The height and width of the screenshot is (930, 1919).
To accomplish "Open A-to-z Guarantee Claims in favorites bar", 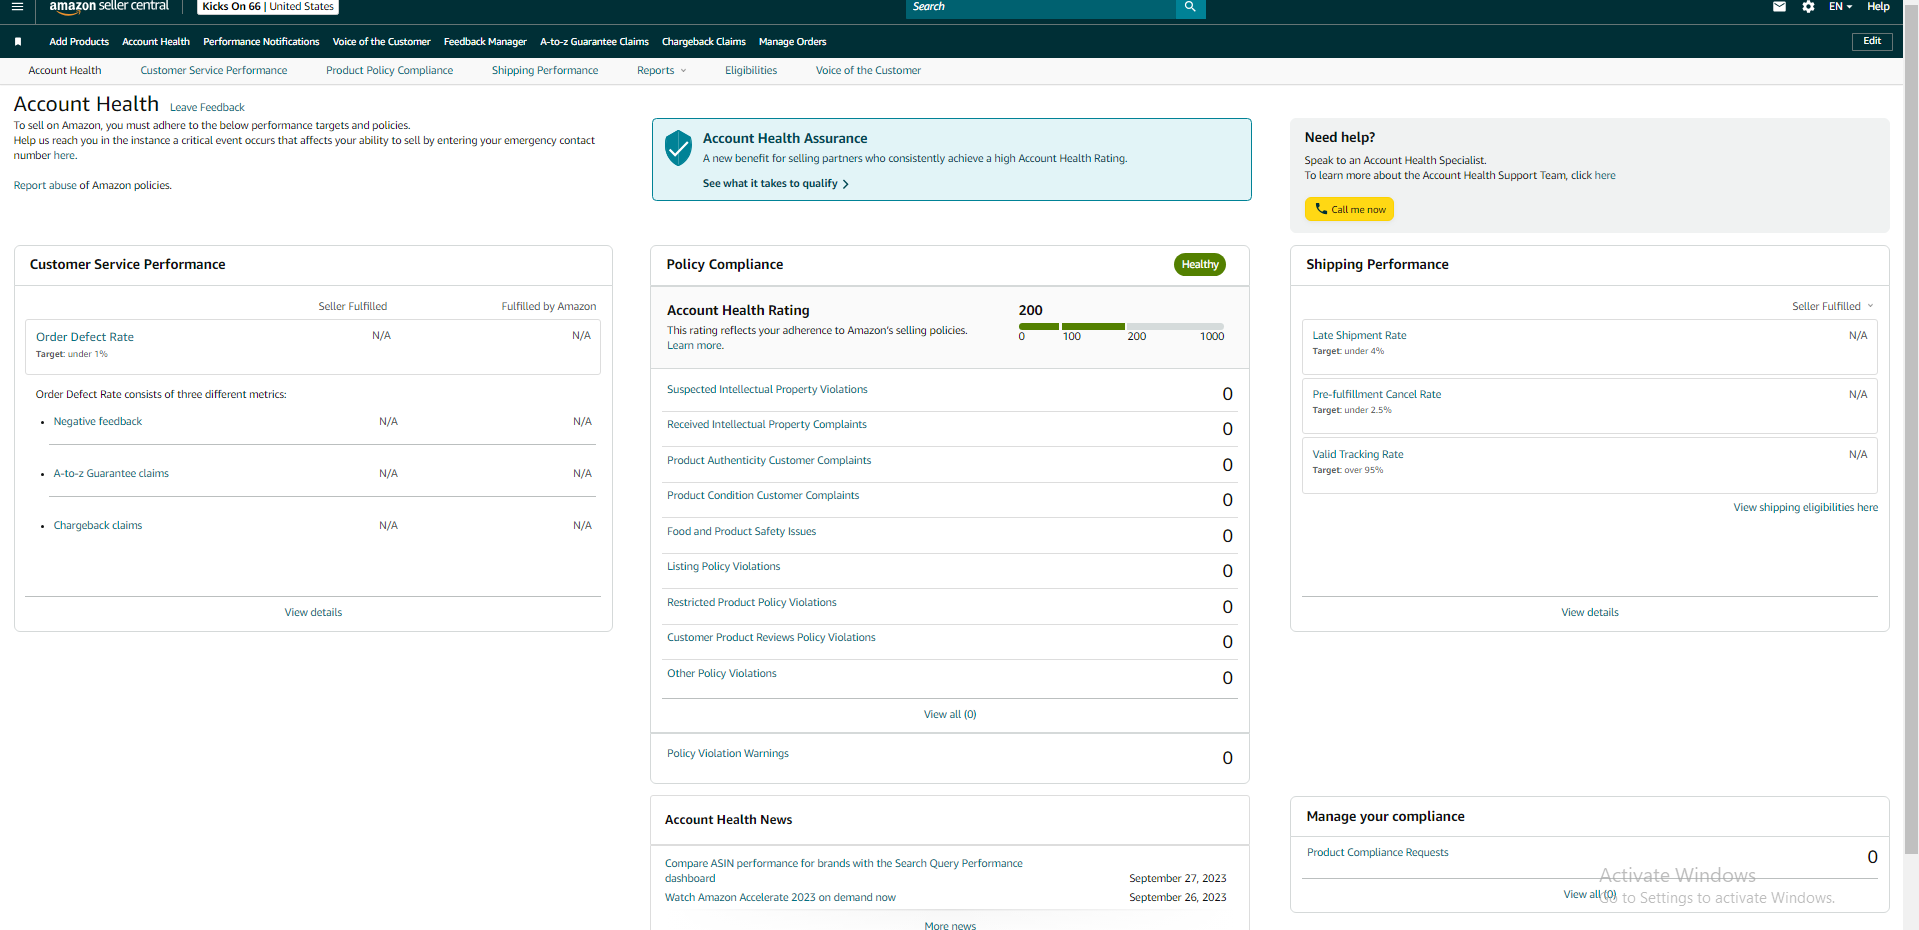I will point(594,42).
